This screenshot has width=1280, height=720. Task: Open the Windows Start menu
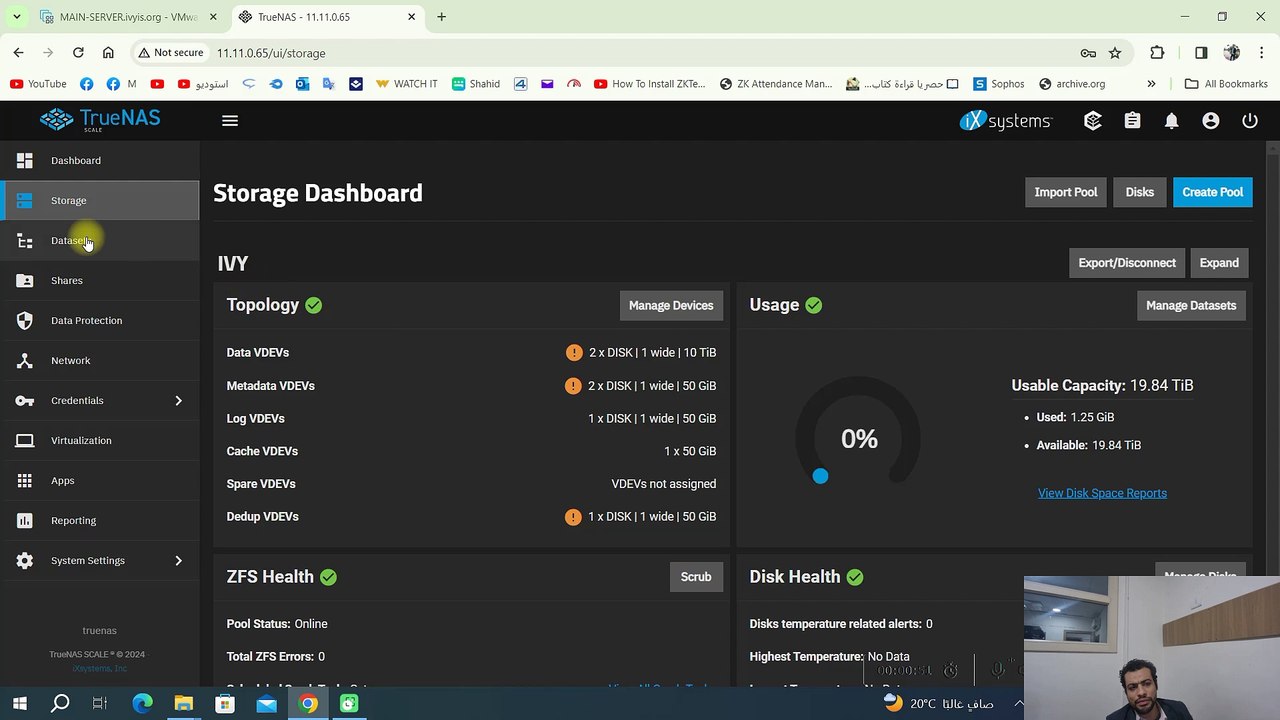point(20,704)
